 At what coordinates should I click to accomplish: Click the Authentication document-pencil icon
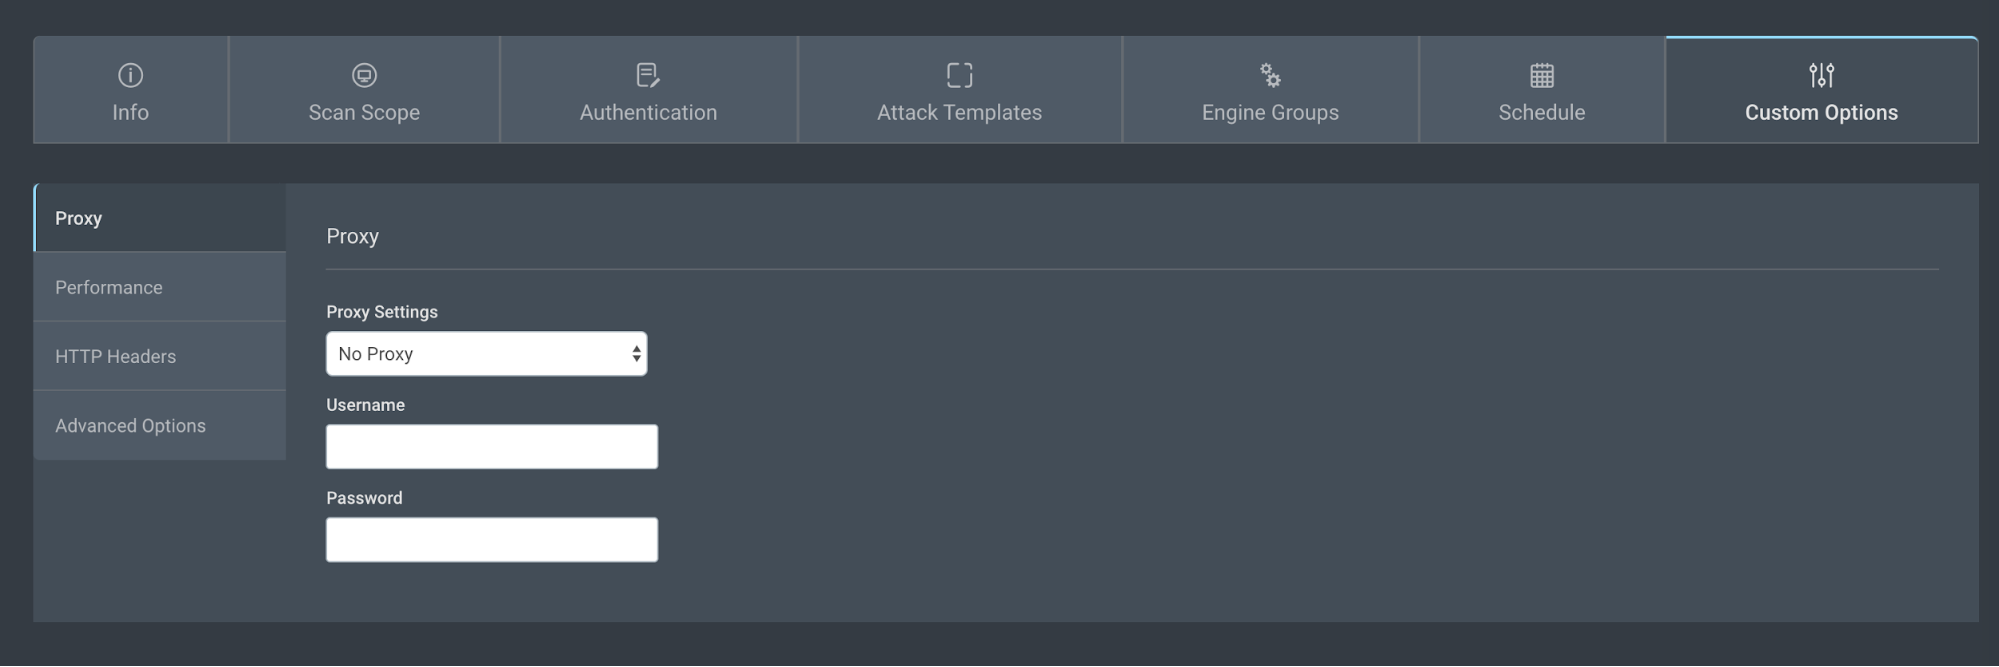[x=648, y=75]
